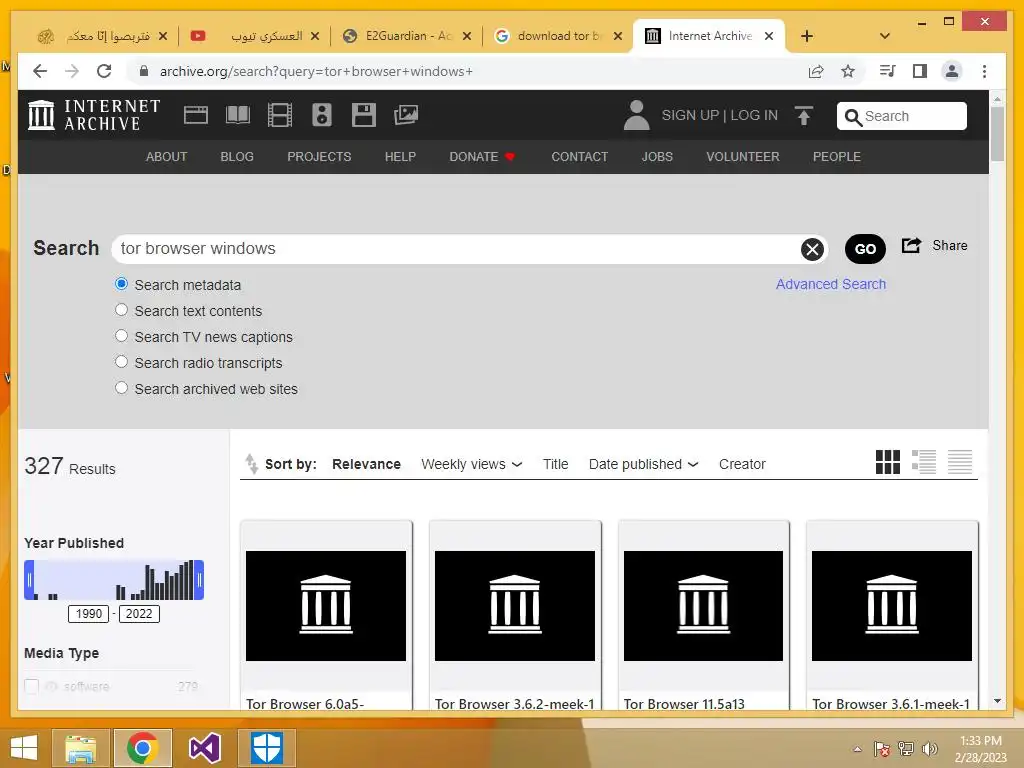Viewport: 1024px width, 768px height.
Task: Click right handle of year range slider
Action: pos(199,580)
